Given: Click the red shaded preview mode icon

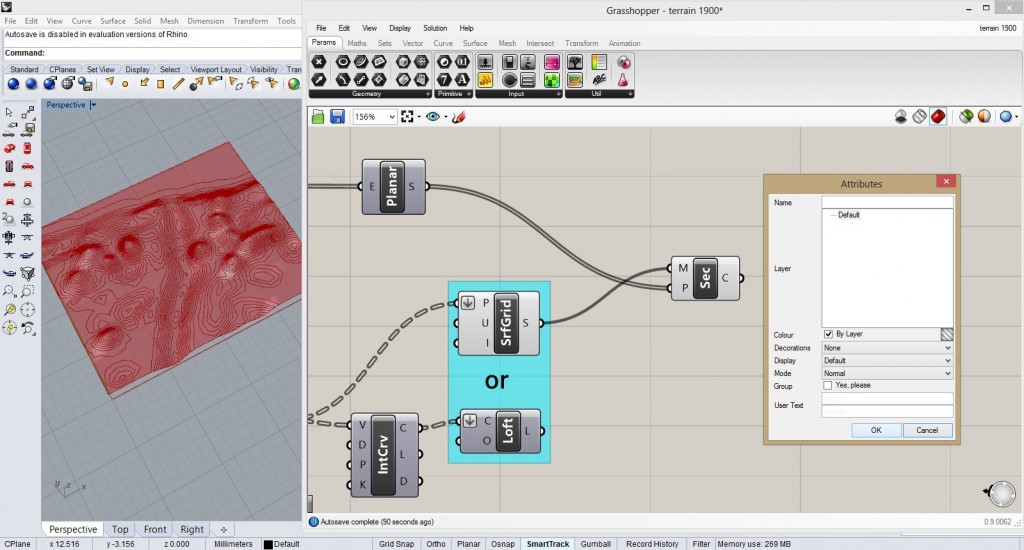Looking at the screenshot, I should pyautogui.click(x=938, y=117).
